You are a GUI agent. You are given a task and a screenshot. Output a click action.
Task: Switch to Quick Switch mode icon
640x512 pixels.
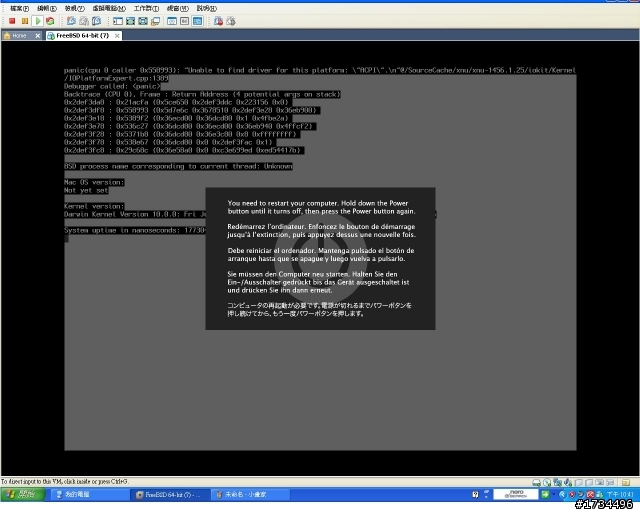tap(130, 21)
